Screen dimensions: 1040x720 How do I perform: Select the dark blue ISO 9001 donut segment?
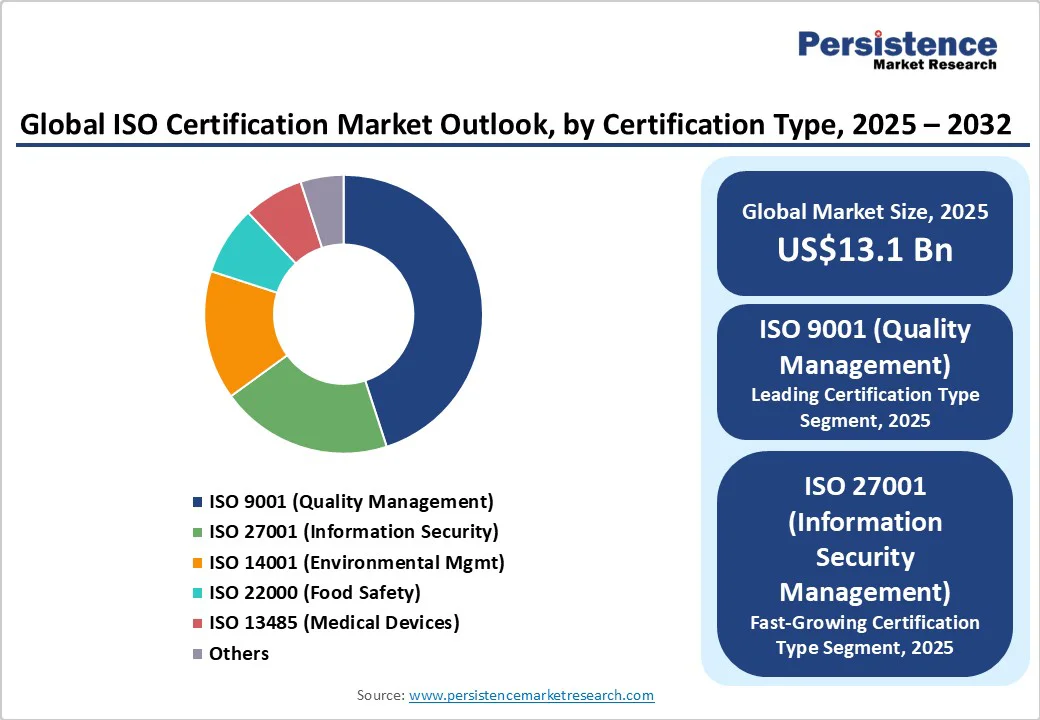tap(440, 300)
